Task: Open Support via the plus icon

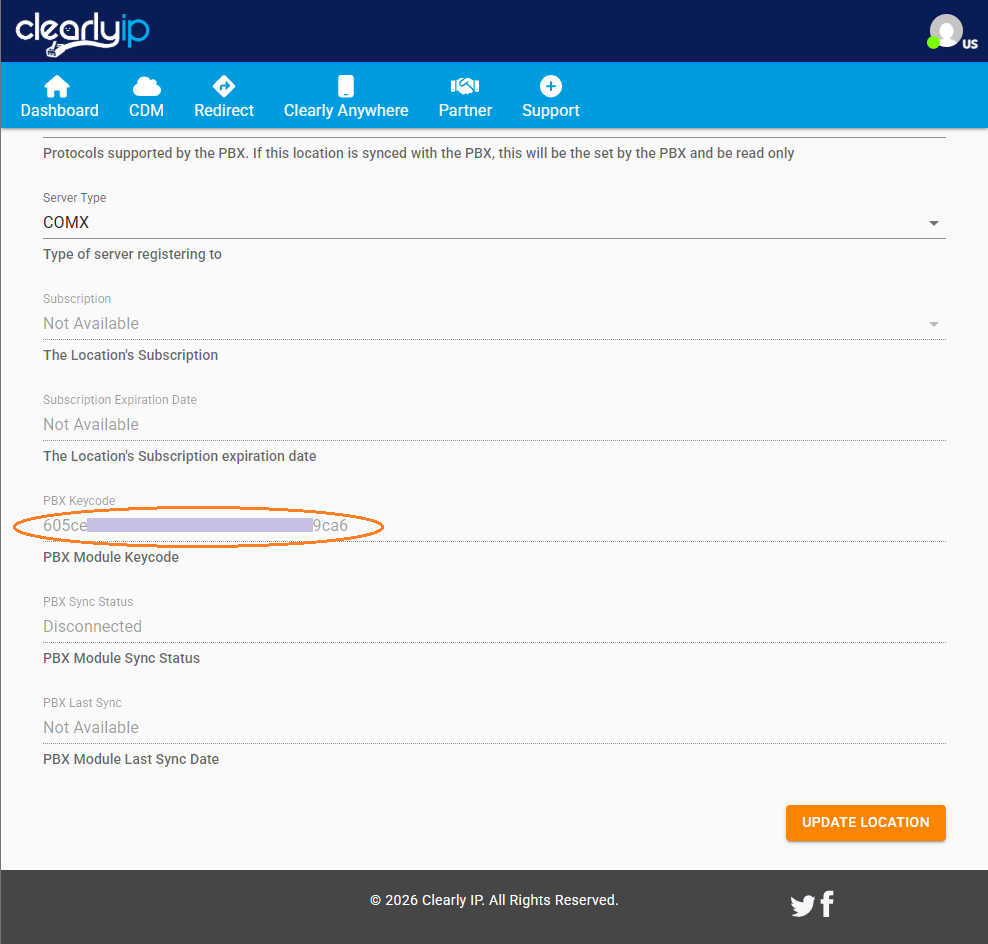Action: (x=551, y=86)
